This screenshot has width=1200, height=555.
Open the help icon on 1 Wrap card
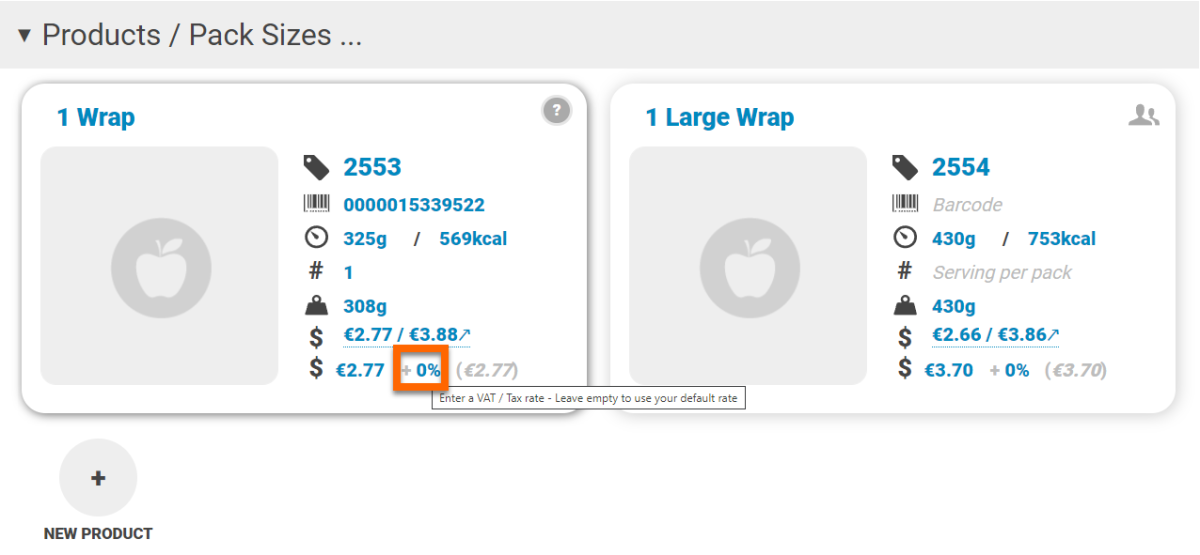point(557,110)
